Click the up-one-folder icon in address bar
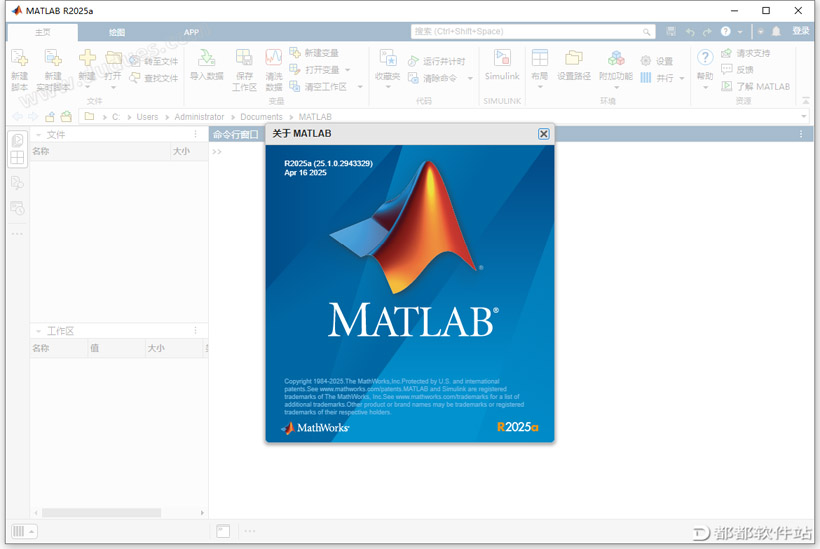Image resolution: width=820 pixels, height=549 pixels. (x=50, y=116)
